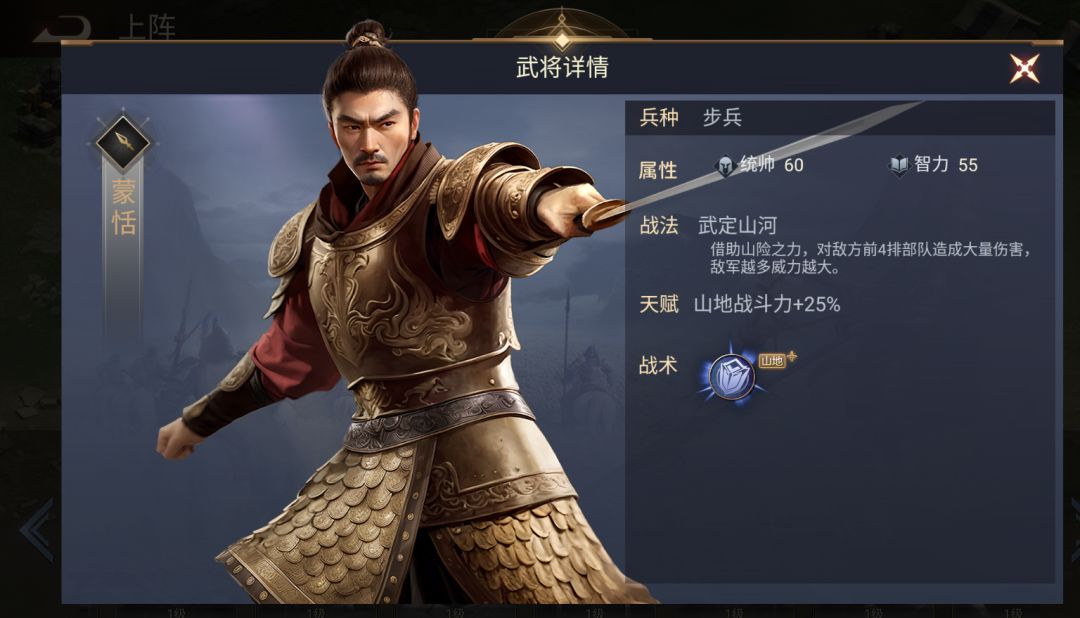Tap the 上阵 label at top left
This screenshot has height=618, width=1080.
147,28
